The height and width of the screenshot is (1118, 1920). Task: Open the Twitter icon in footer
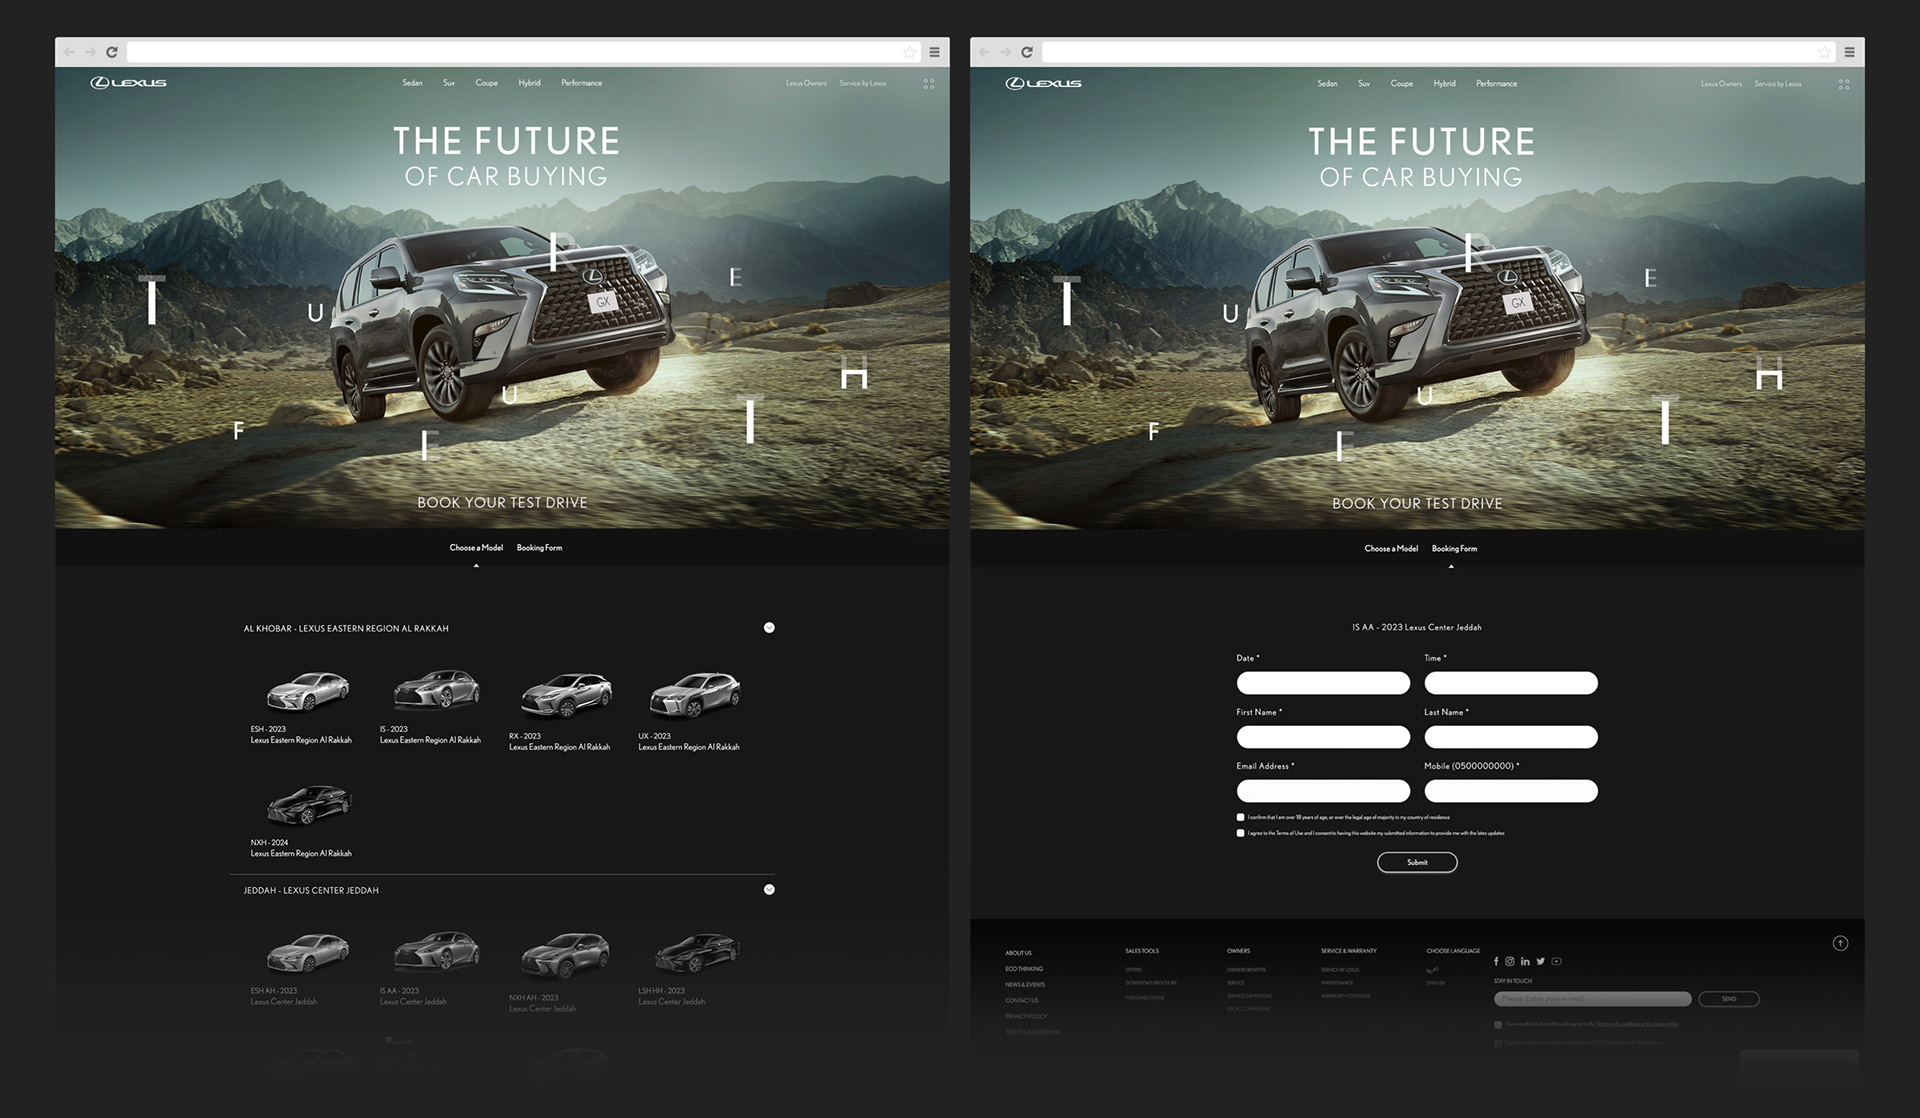pos(1540,961)
